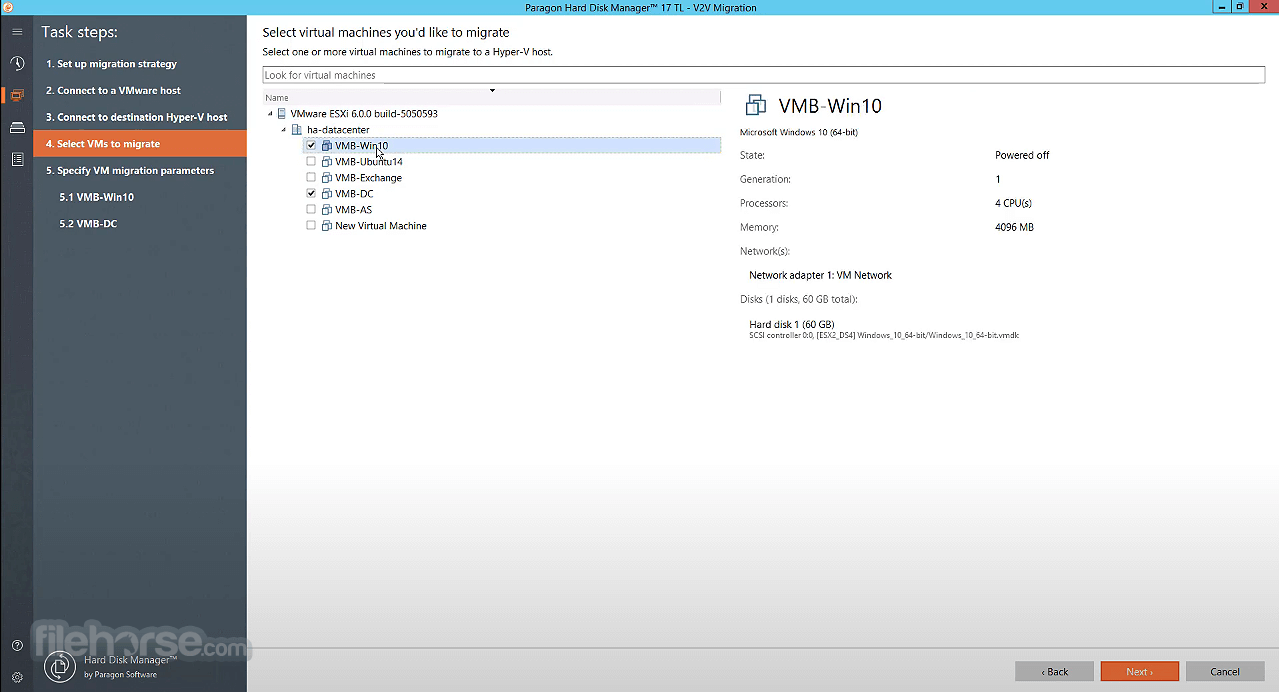Click Network adapter 1: VM Network text
Image resolution: width=1279 pixels, height=692 pixels.
[821, 276]
